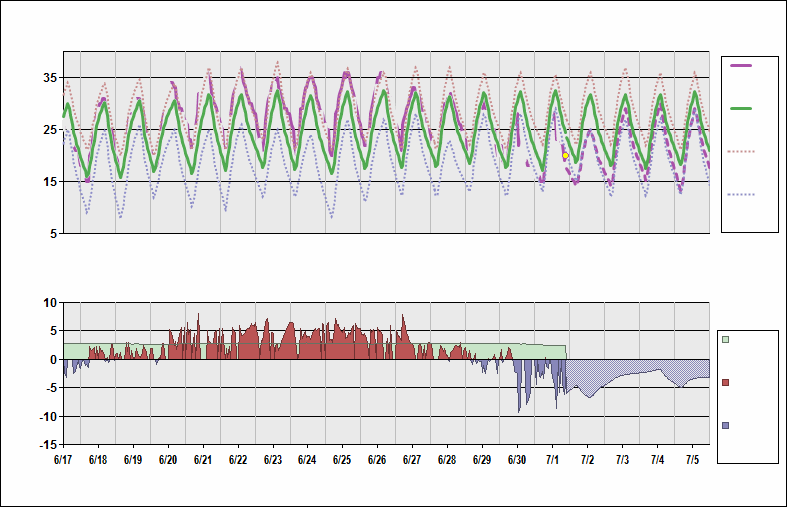Click the 7/2 date label

587,459
